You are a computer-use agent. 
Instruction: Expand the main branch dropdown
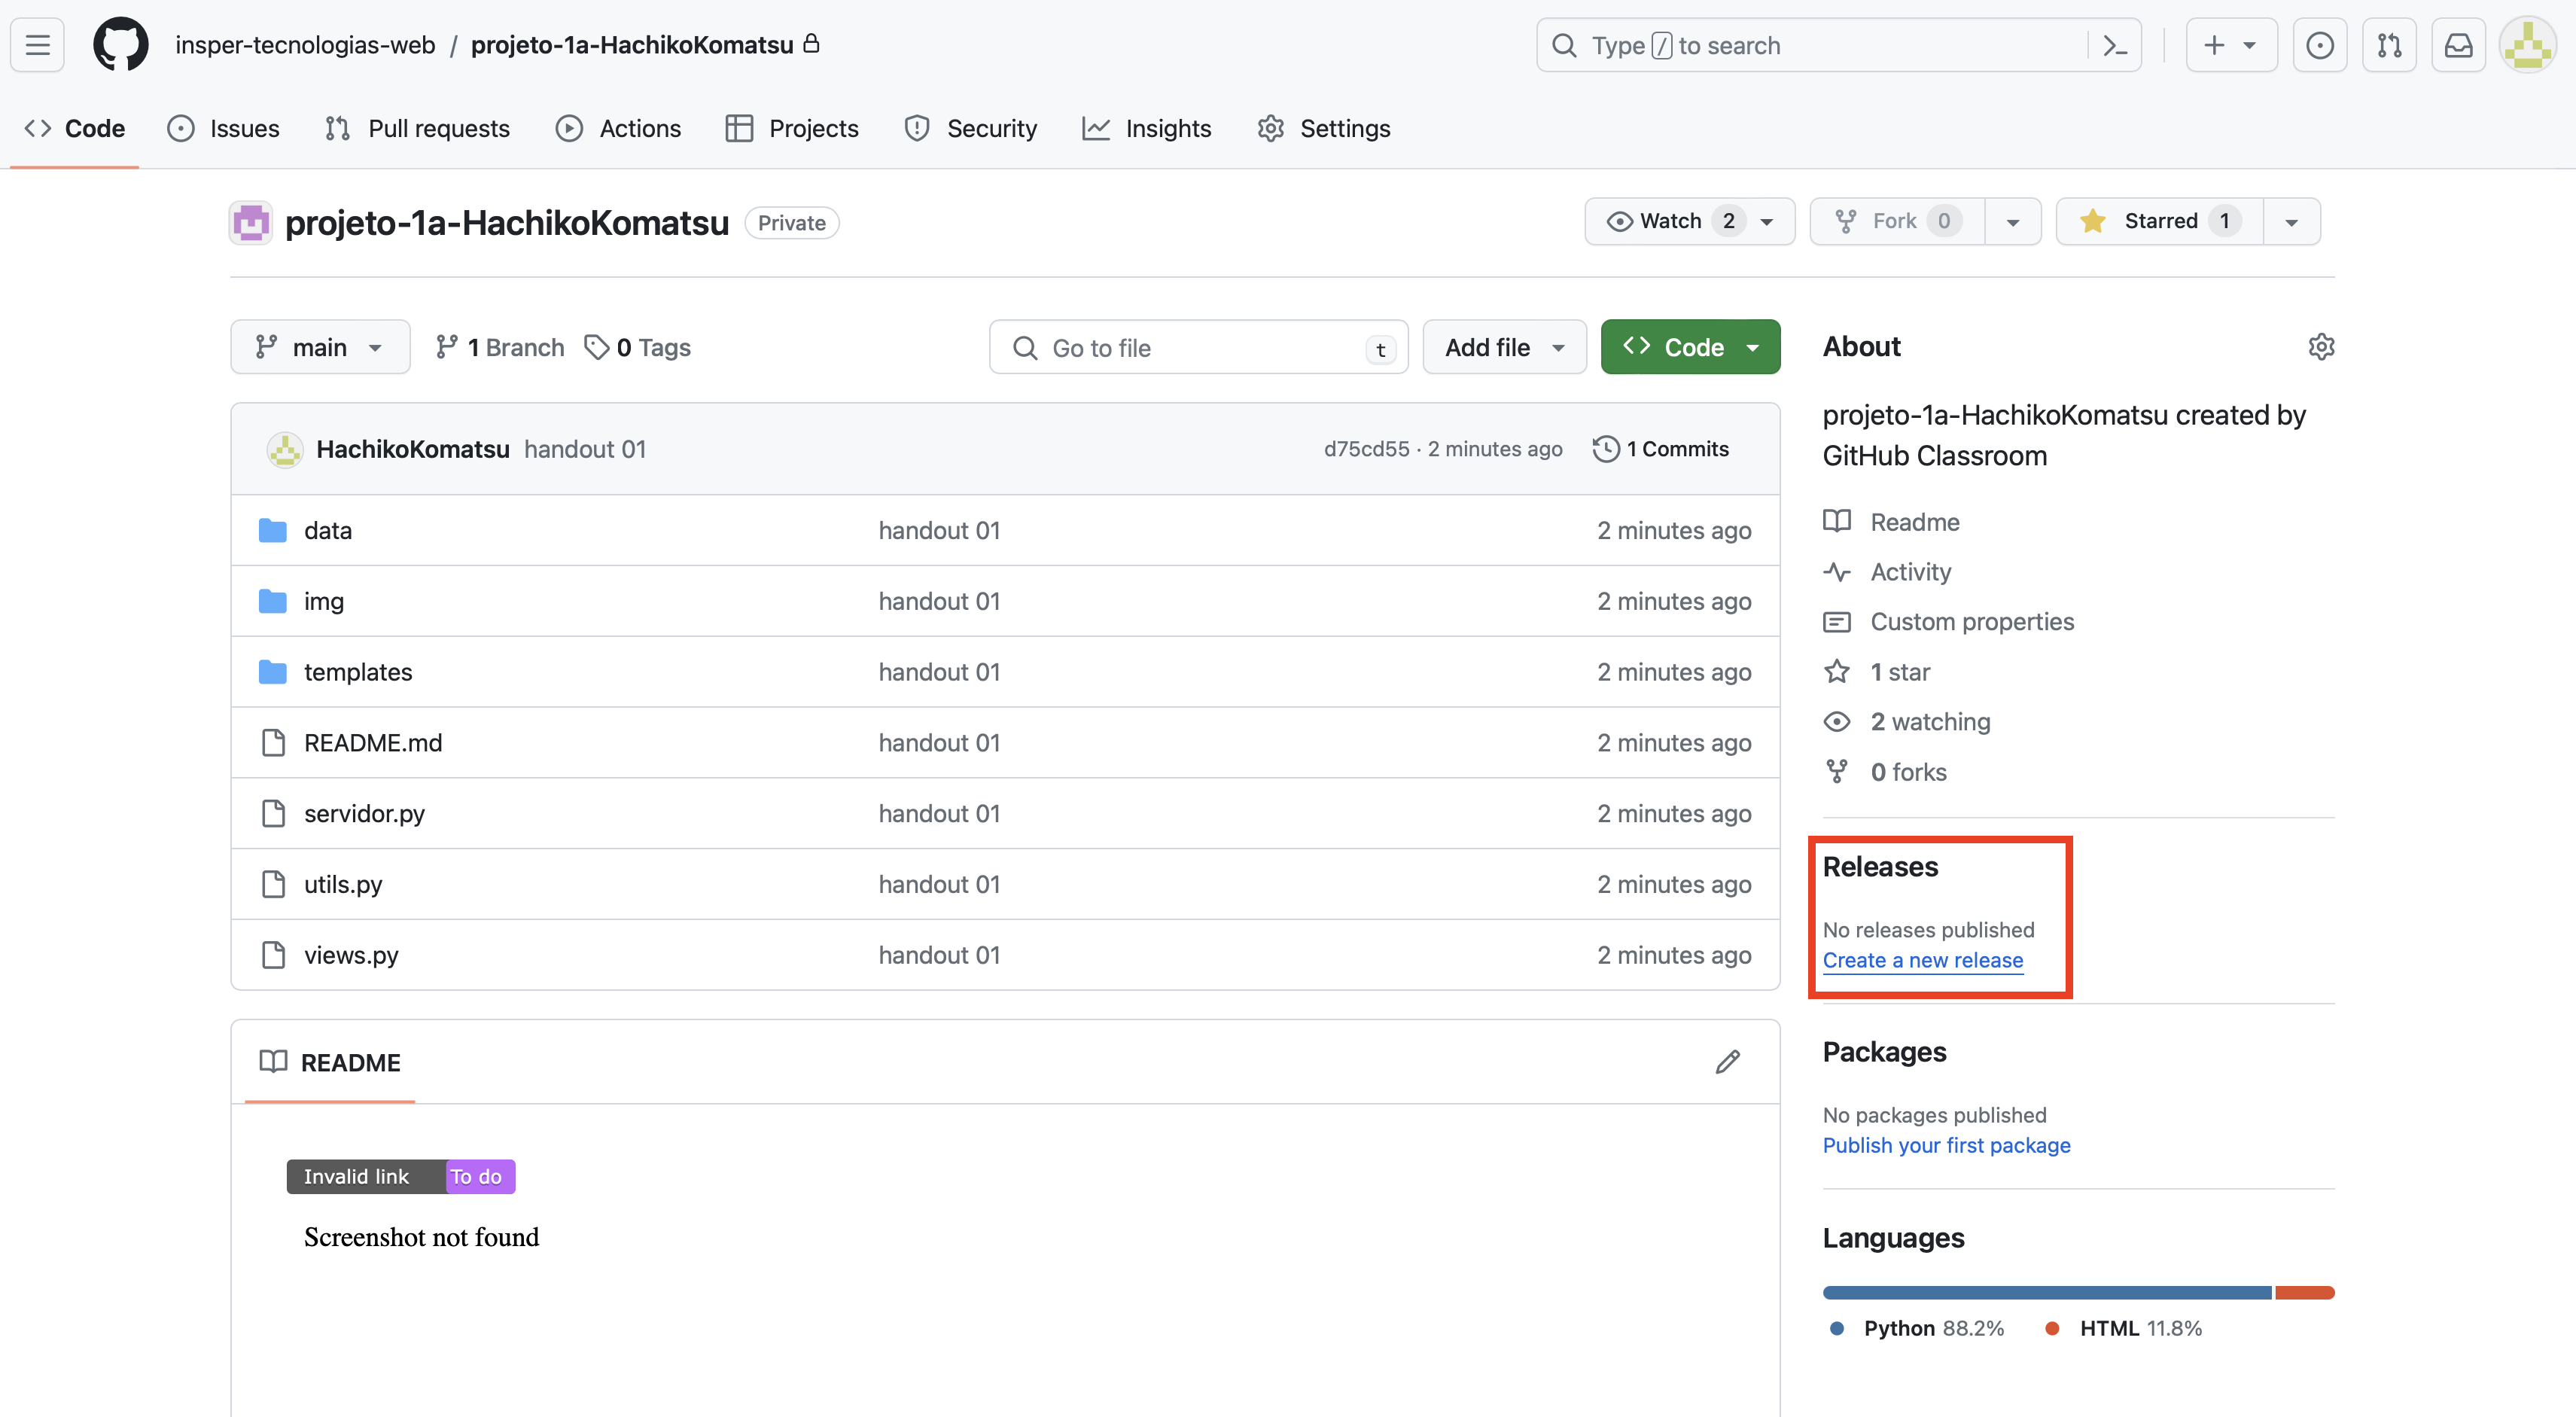(x=319, y=347)
